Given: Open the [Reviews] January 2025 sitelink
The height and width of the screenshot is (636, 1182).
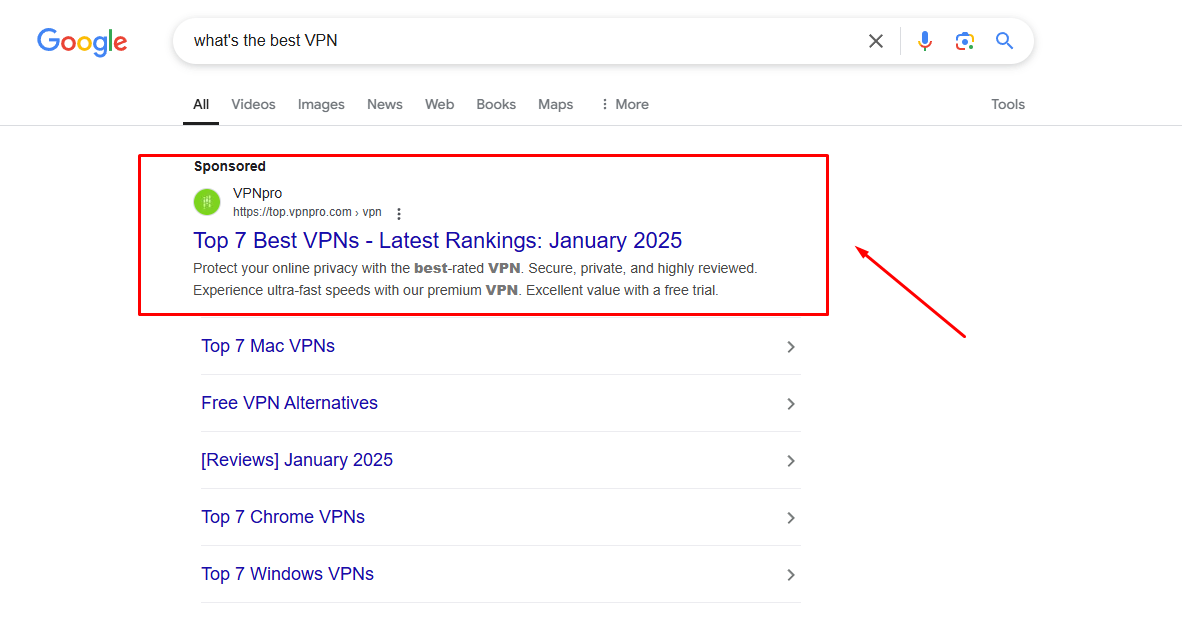Looking at the screenshot, I should (x=297, y=460).
